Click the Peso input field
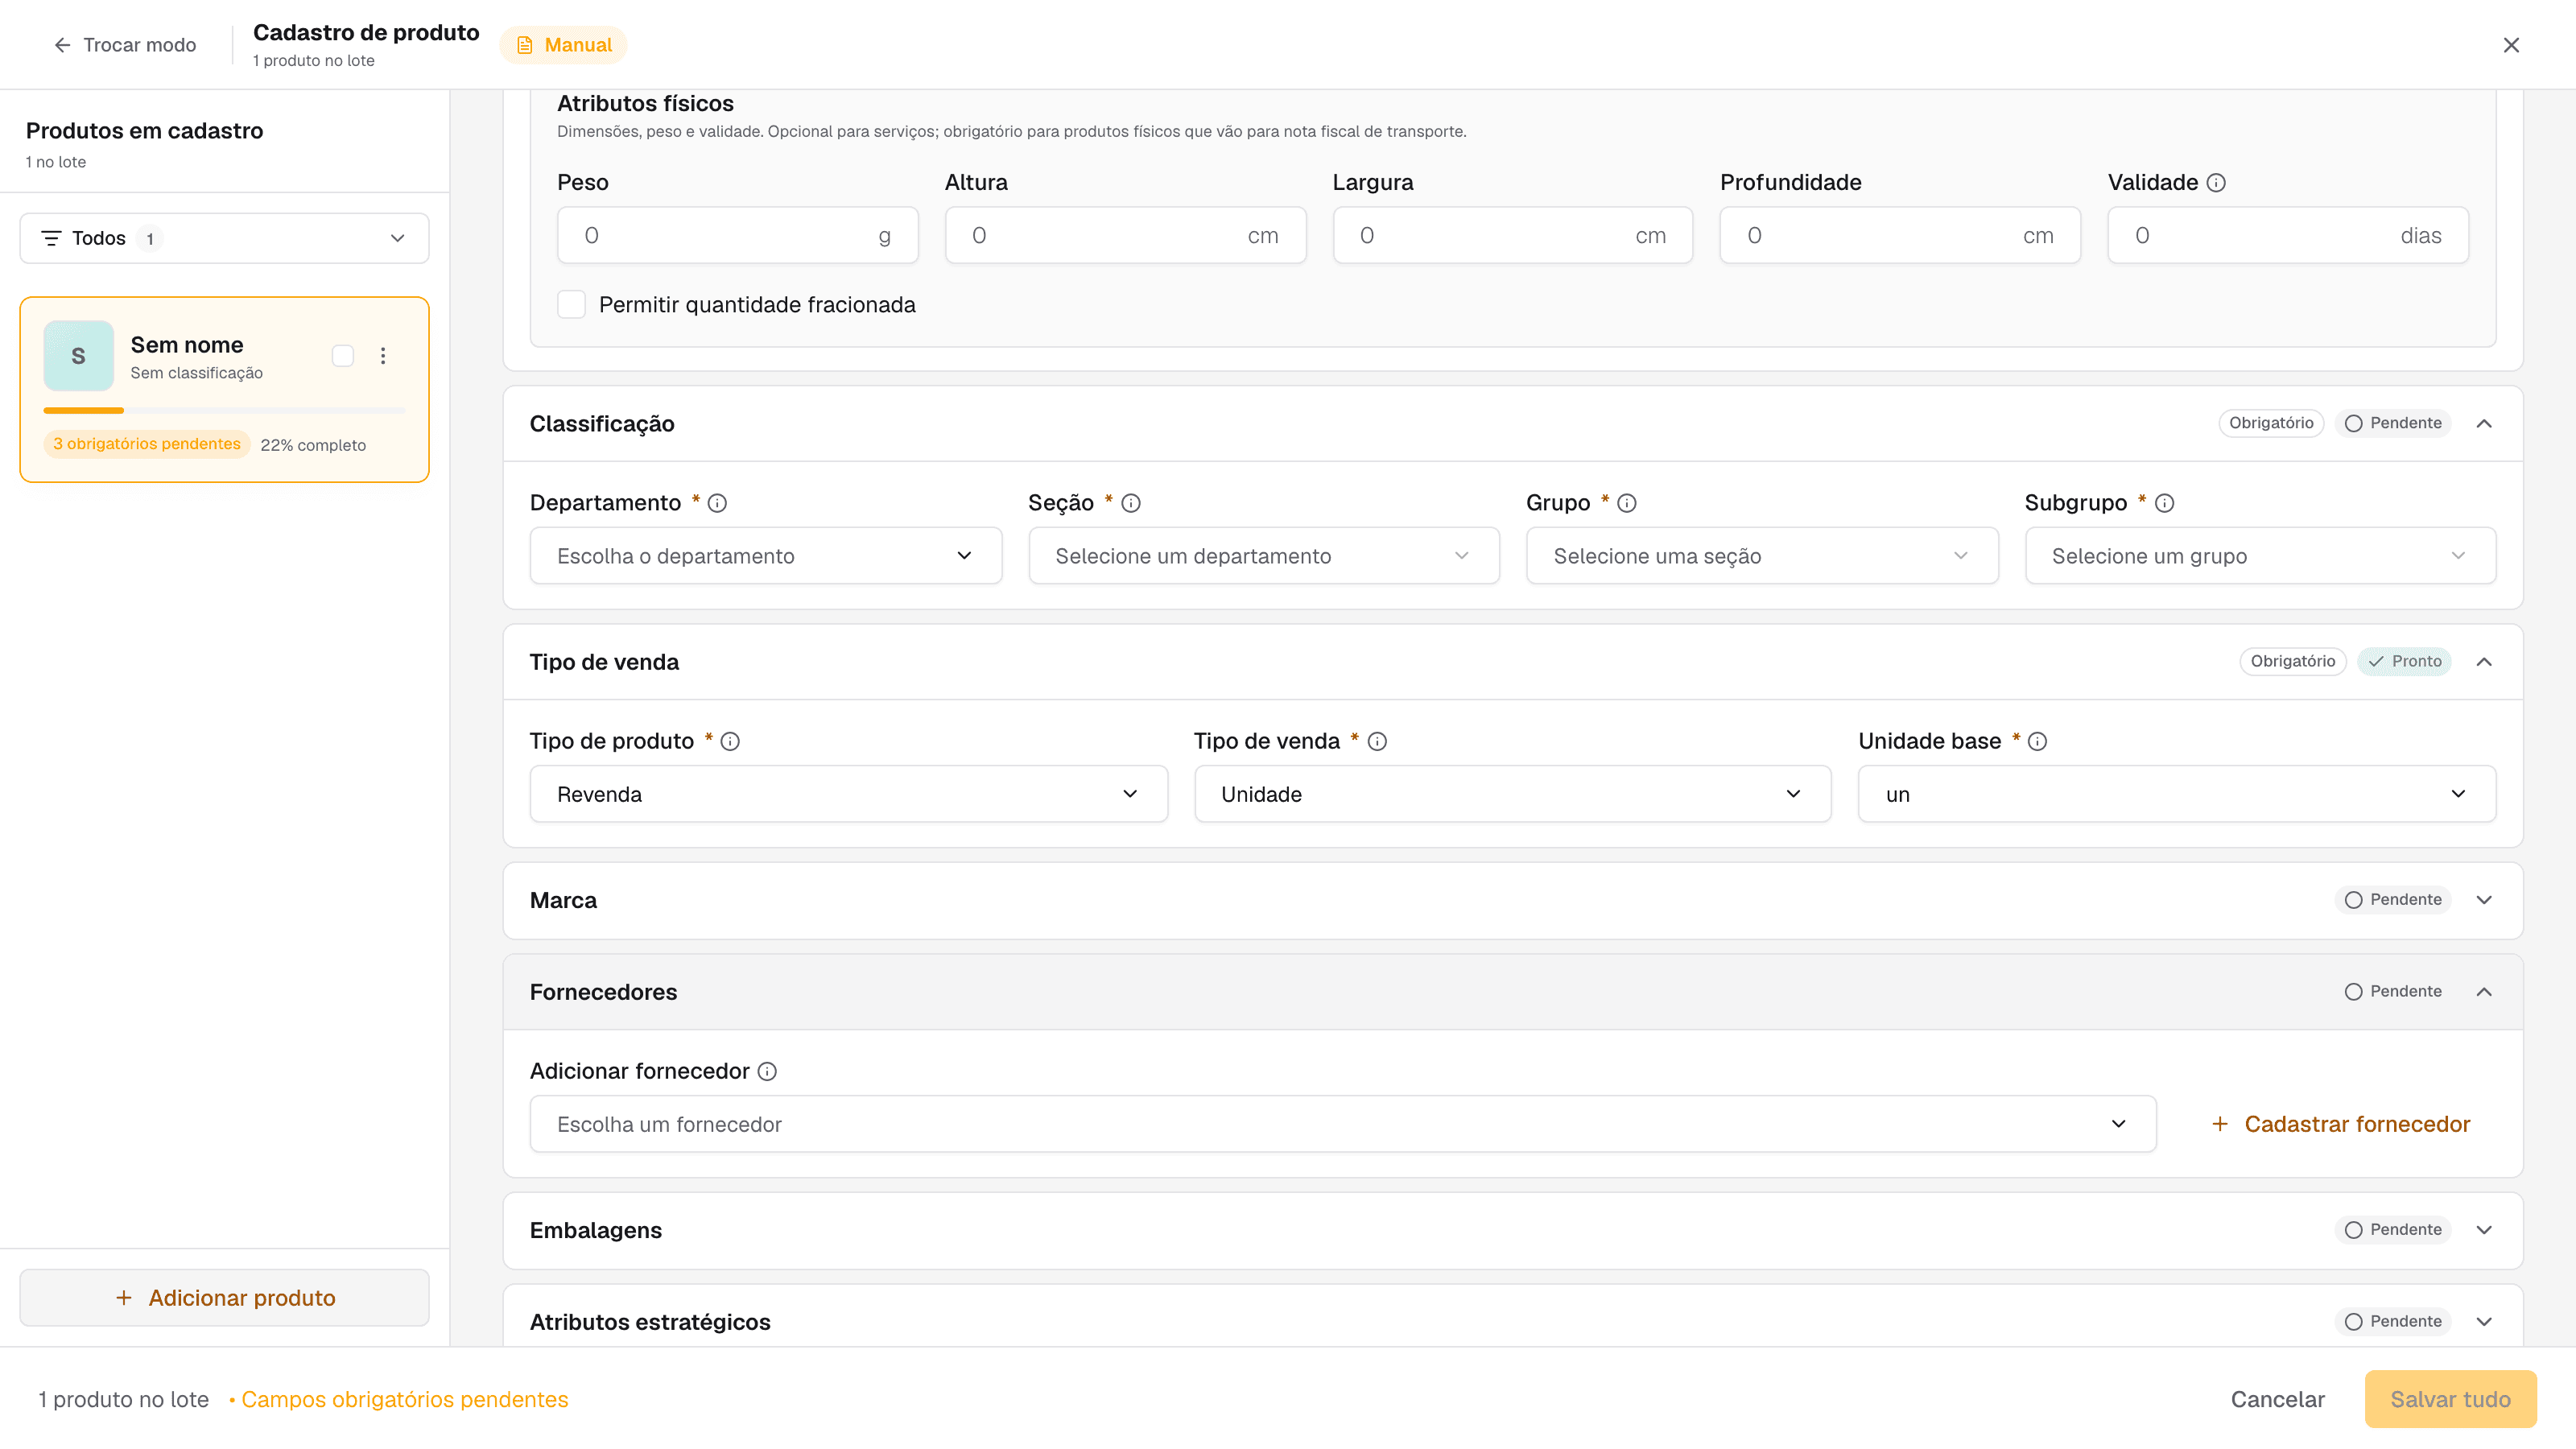 pos(737,235)
